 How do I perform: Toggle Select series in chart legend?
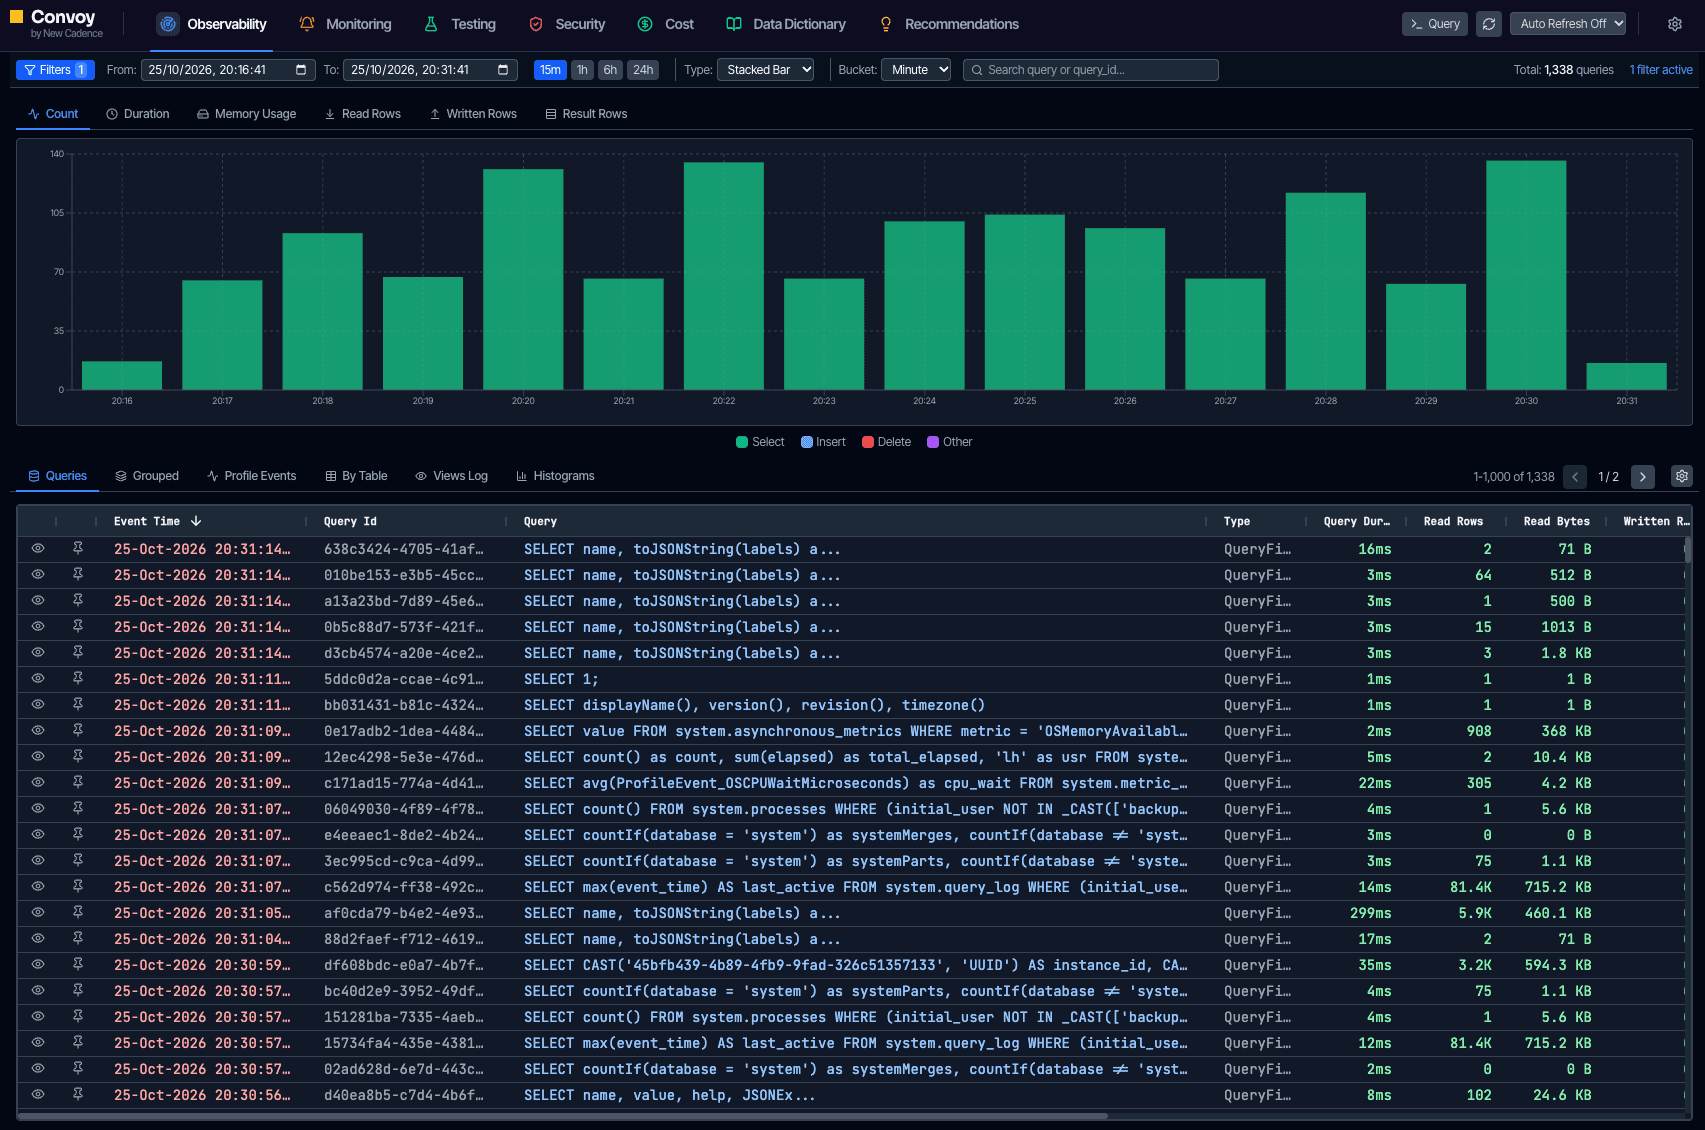click(760, 442)
